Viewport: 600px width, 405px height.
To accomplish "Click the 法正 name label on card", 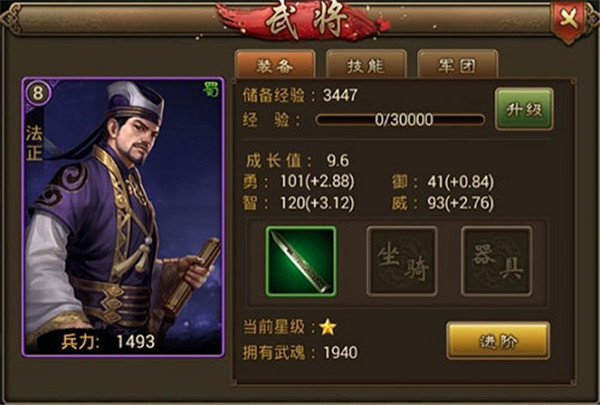I will tap(34, 143).
